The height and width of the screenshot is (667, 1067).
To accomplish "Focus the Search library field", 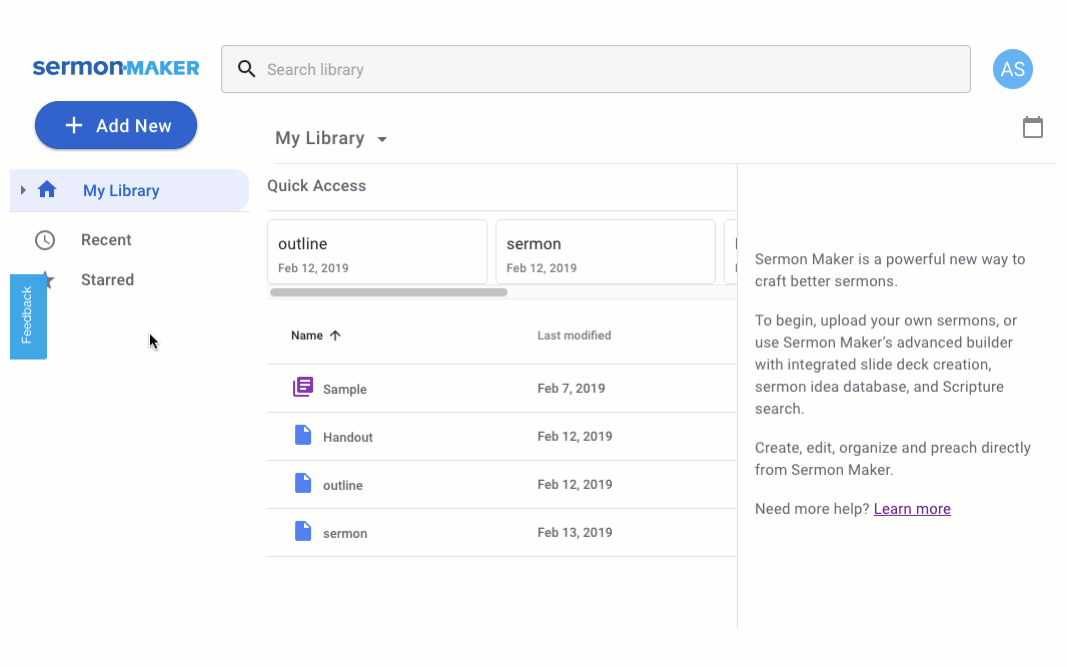I will 595,69.
